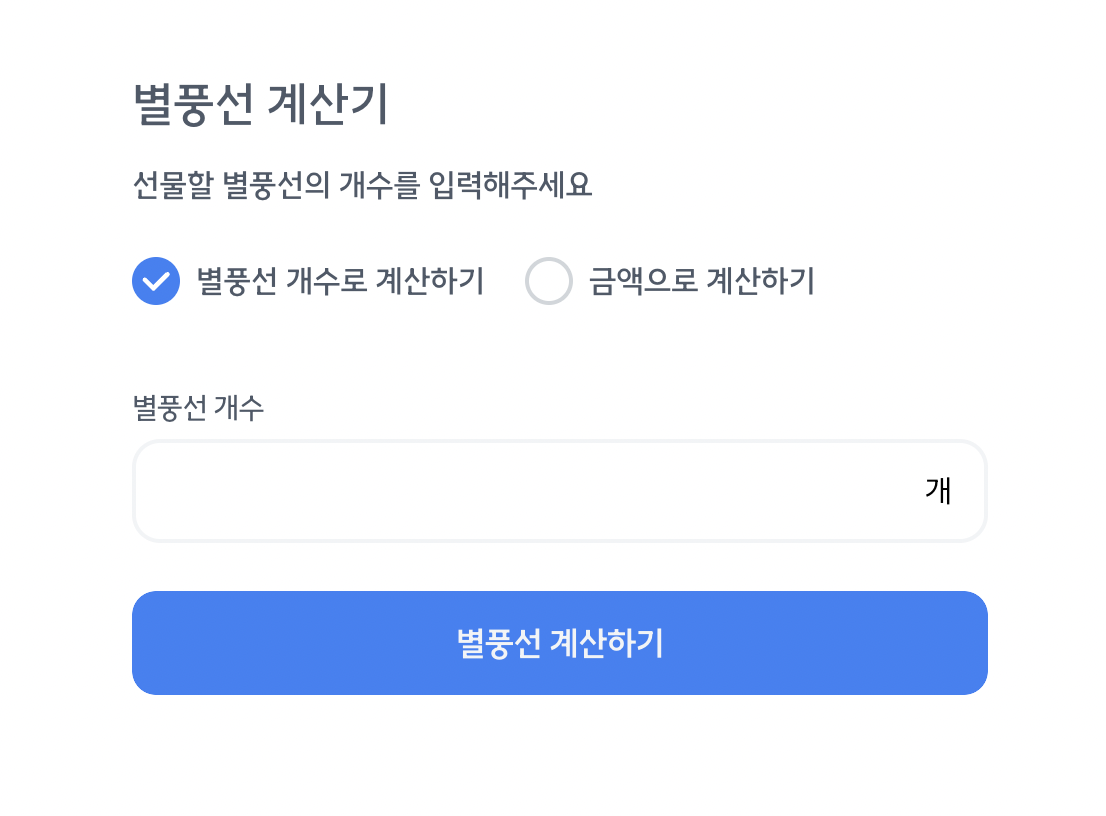
Task: Click the 별풍선 계산하기 button
Action: point(559,643)
